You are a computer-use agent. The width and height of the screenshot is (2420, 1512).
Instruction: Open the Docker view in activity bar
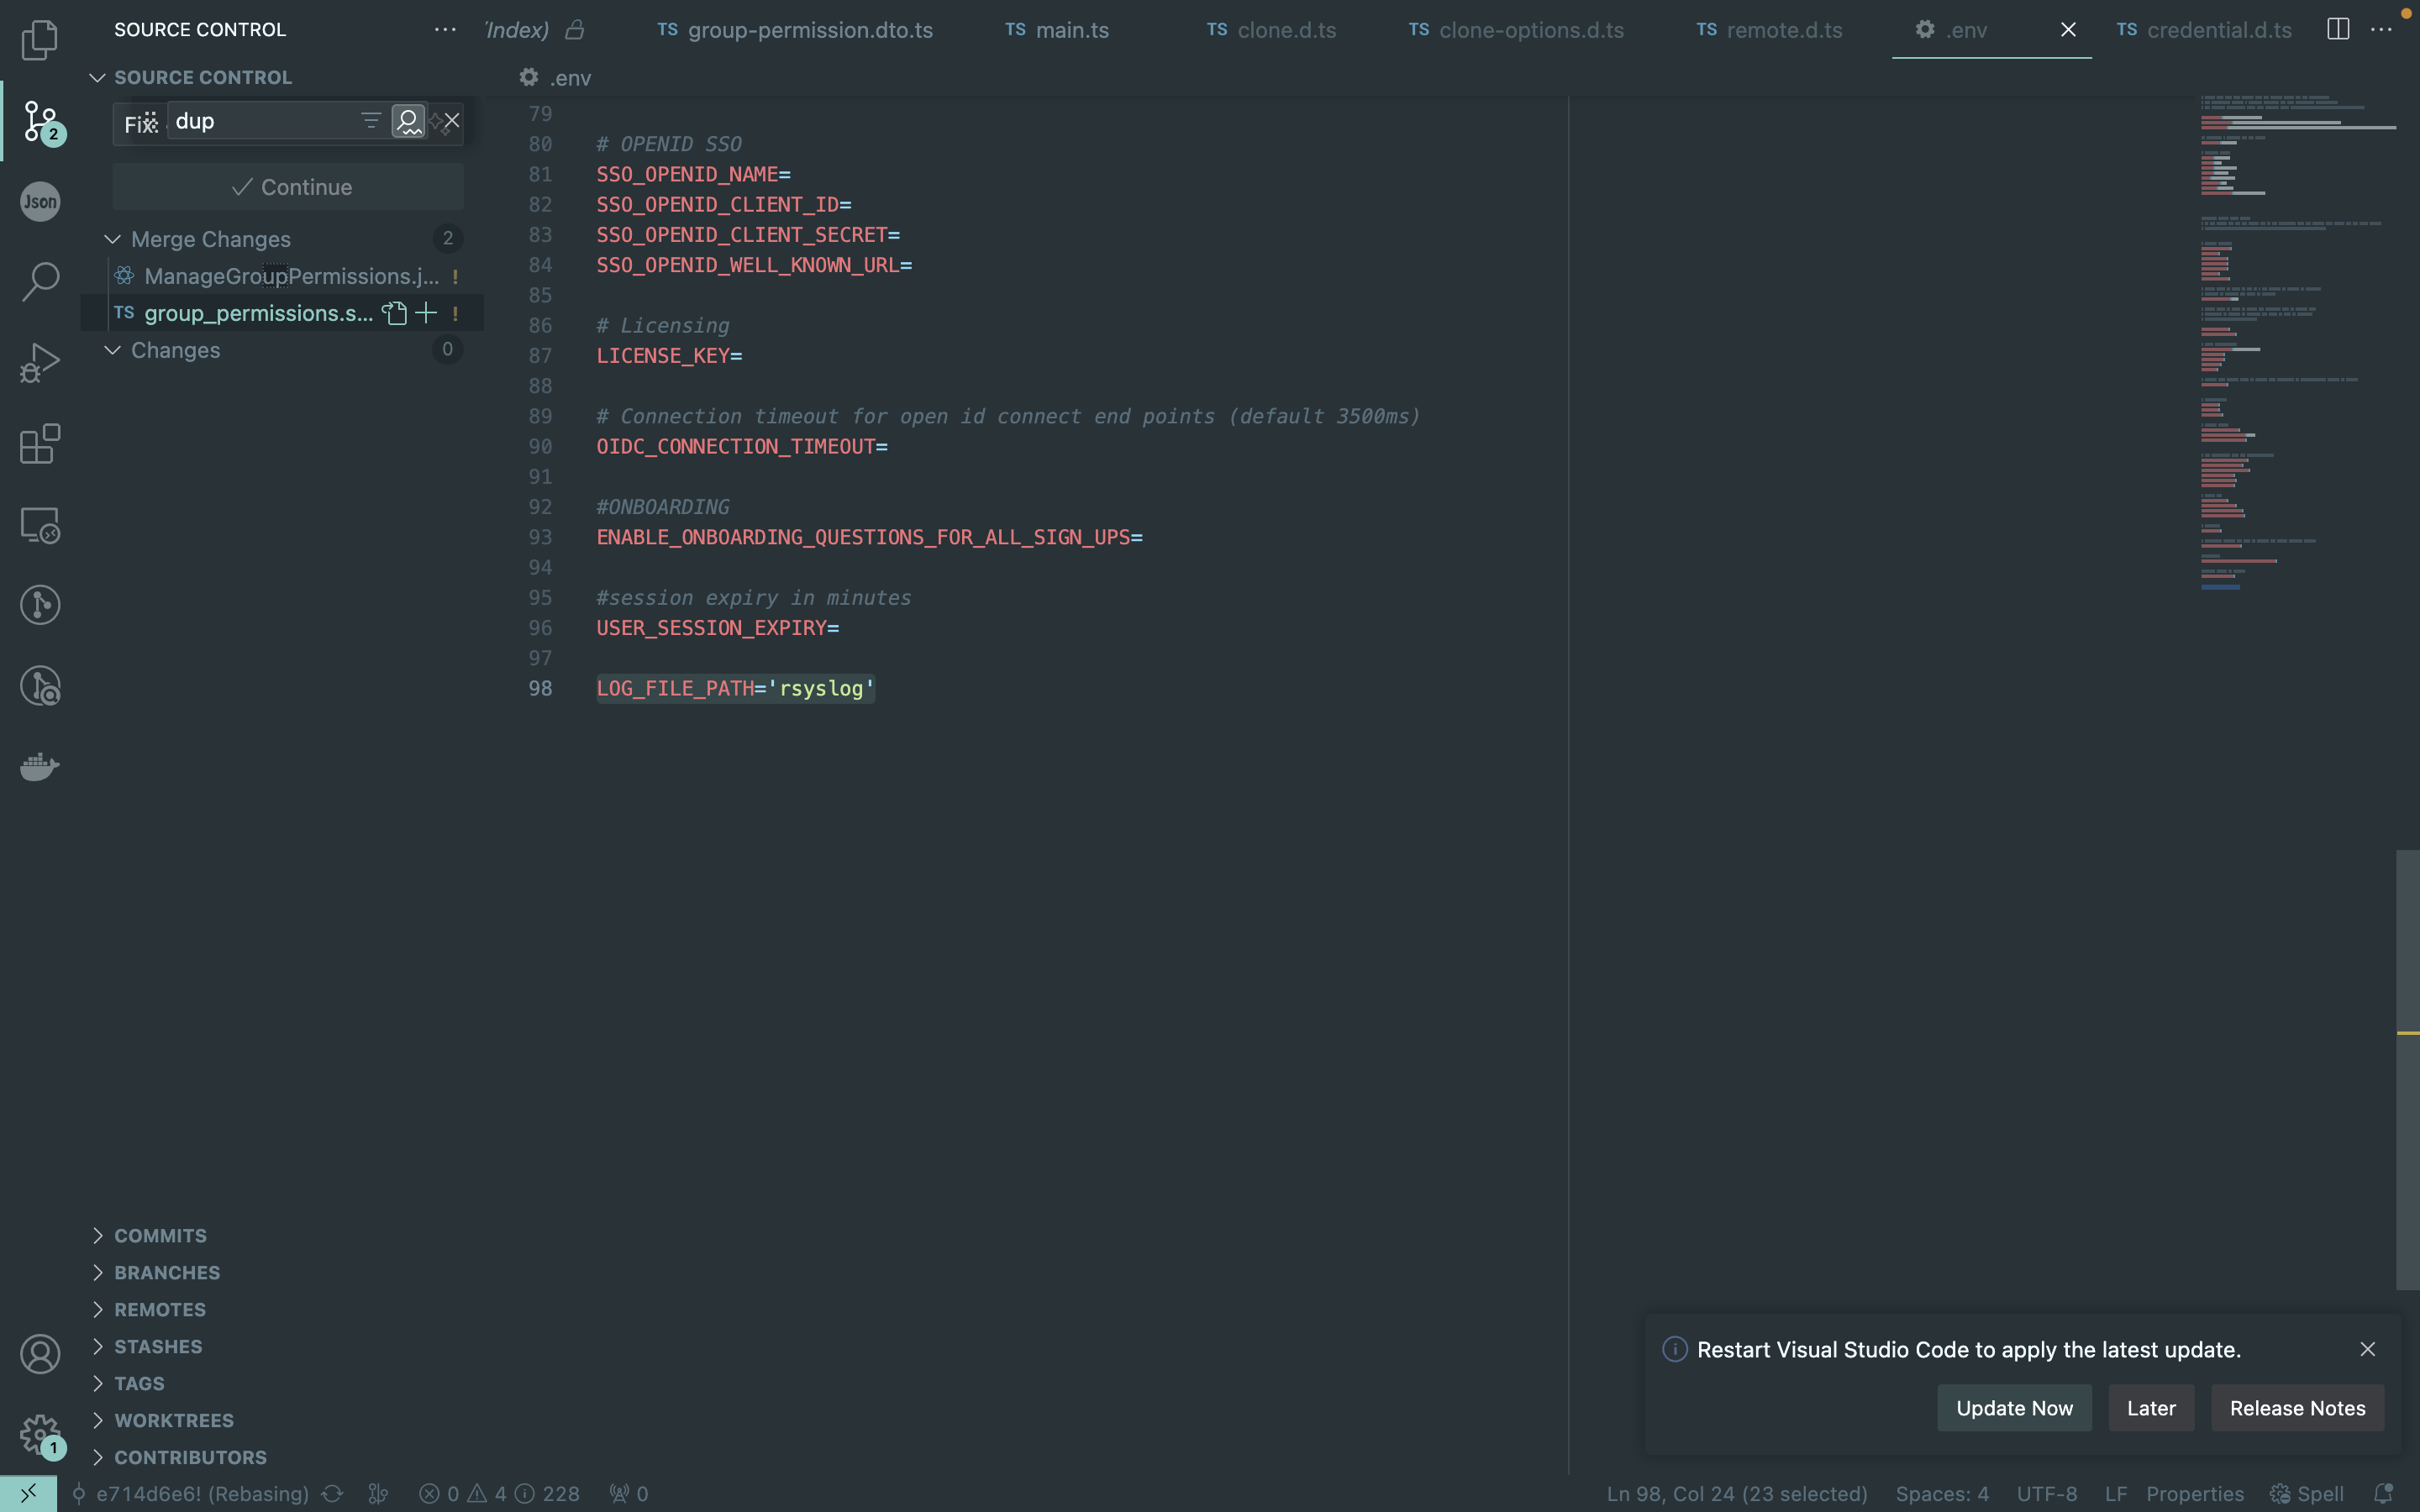[x=40, y=767]
